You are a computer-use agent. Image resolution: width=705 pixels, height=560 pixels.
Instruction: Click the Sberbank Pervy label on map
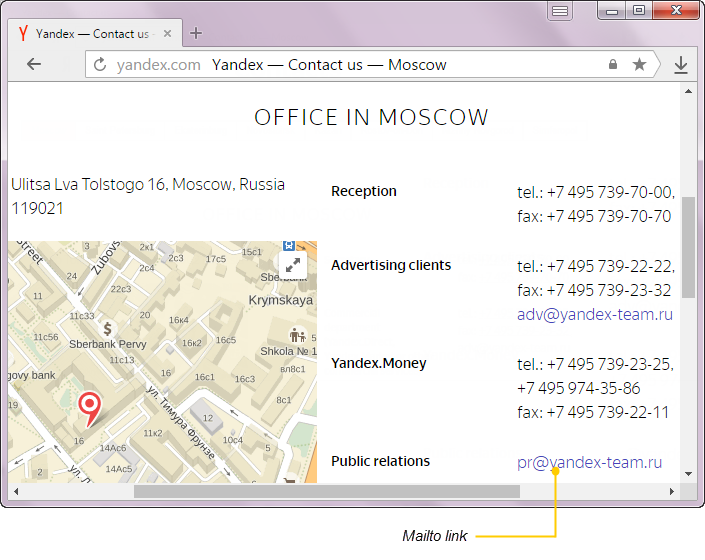pos(107,344)
